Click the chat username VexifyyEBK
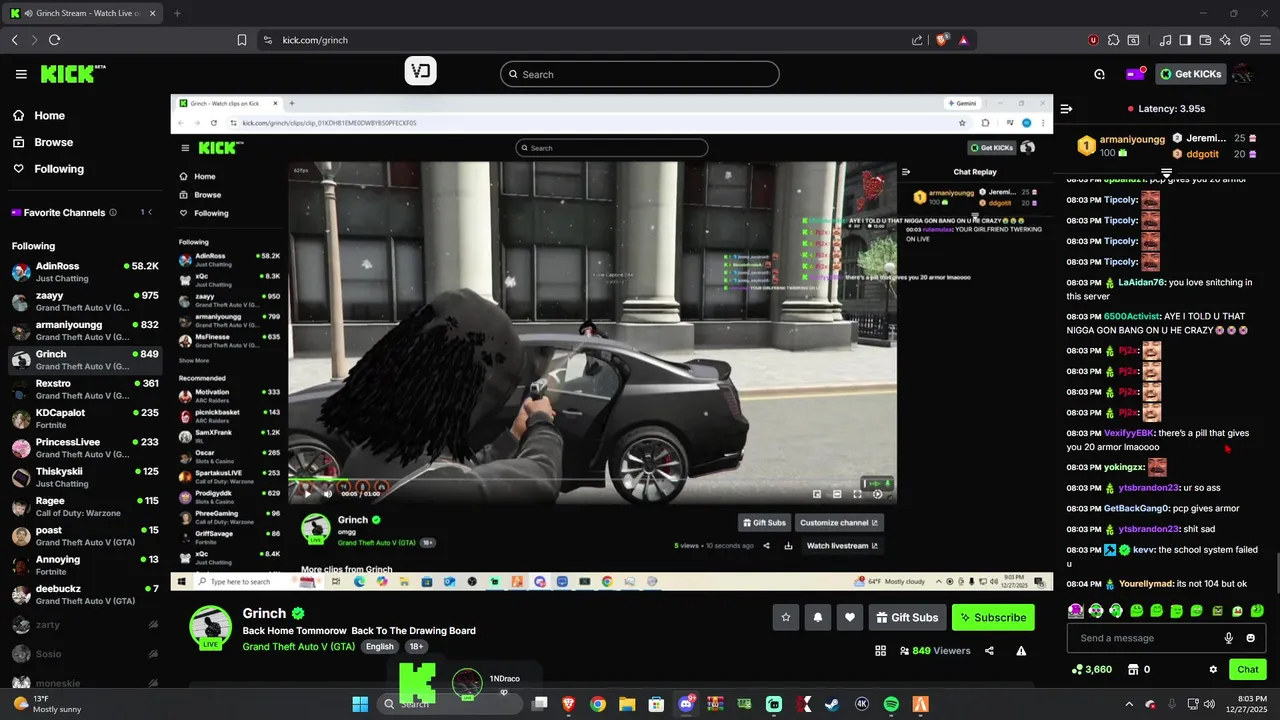 point(1129,433)
